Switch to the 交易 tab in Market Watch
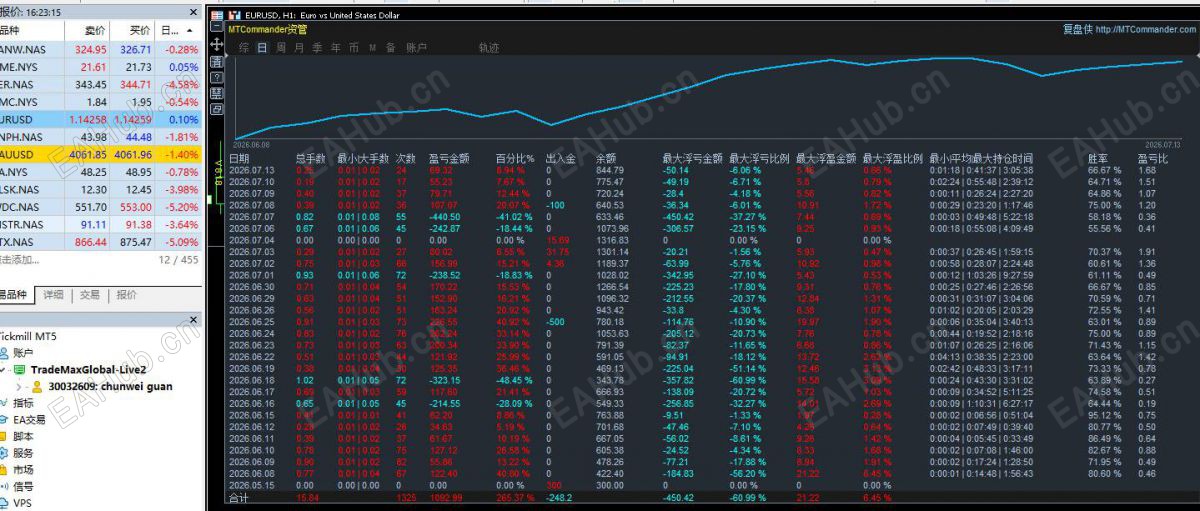The image size is (1200, 511). (90, 295)
